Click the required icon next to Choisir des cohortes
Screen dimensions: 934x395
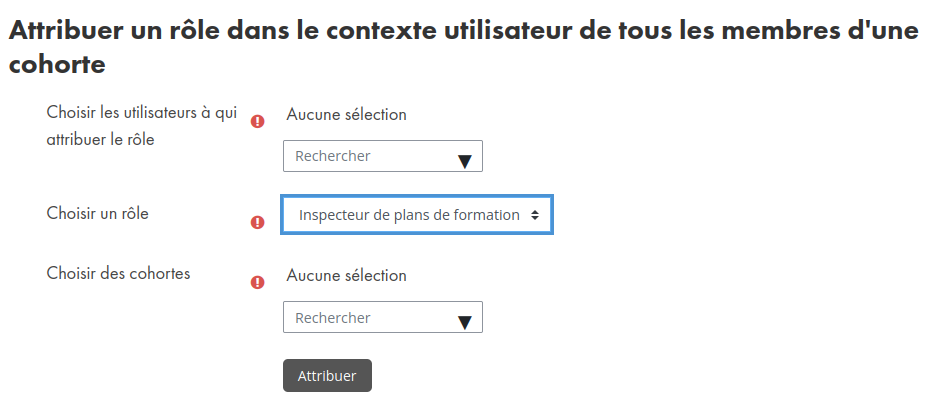257,282
